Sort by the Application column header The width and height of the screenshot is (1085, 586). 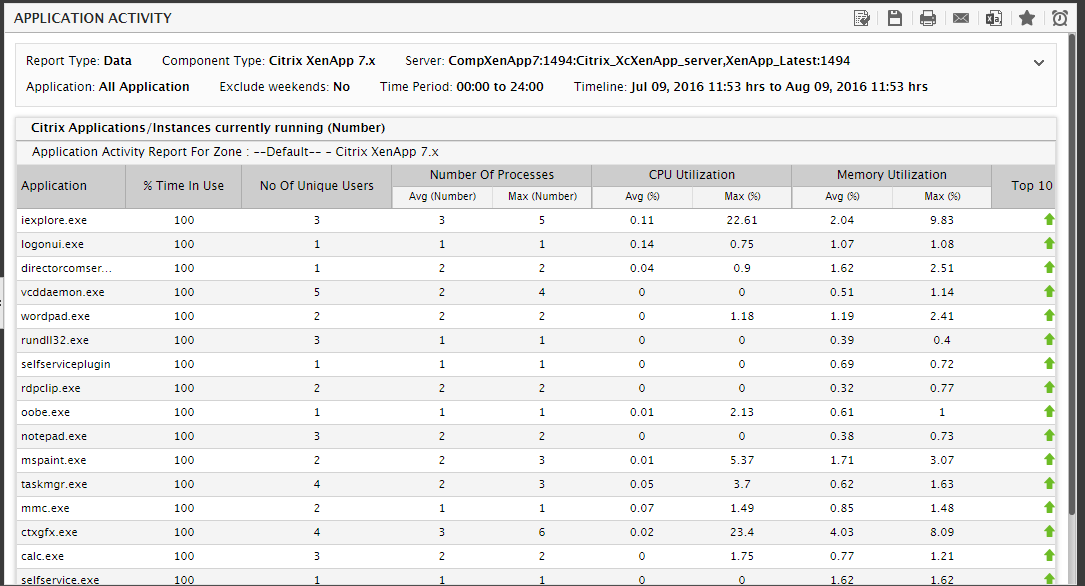point(71,186)
